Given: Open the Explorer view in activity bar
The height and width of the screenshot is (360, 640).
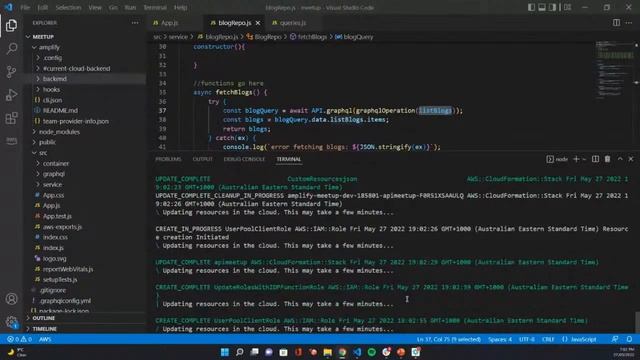Looking at the screenshot, I should [11, 25].
